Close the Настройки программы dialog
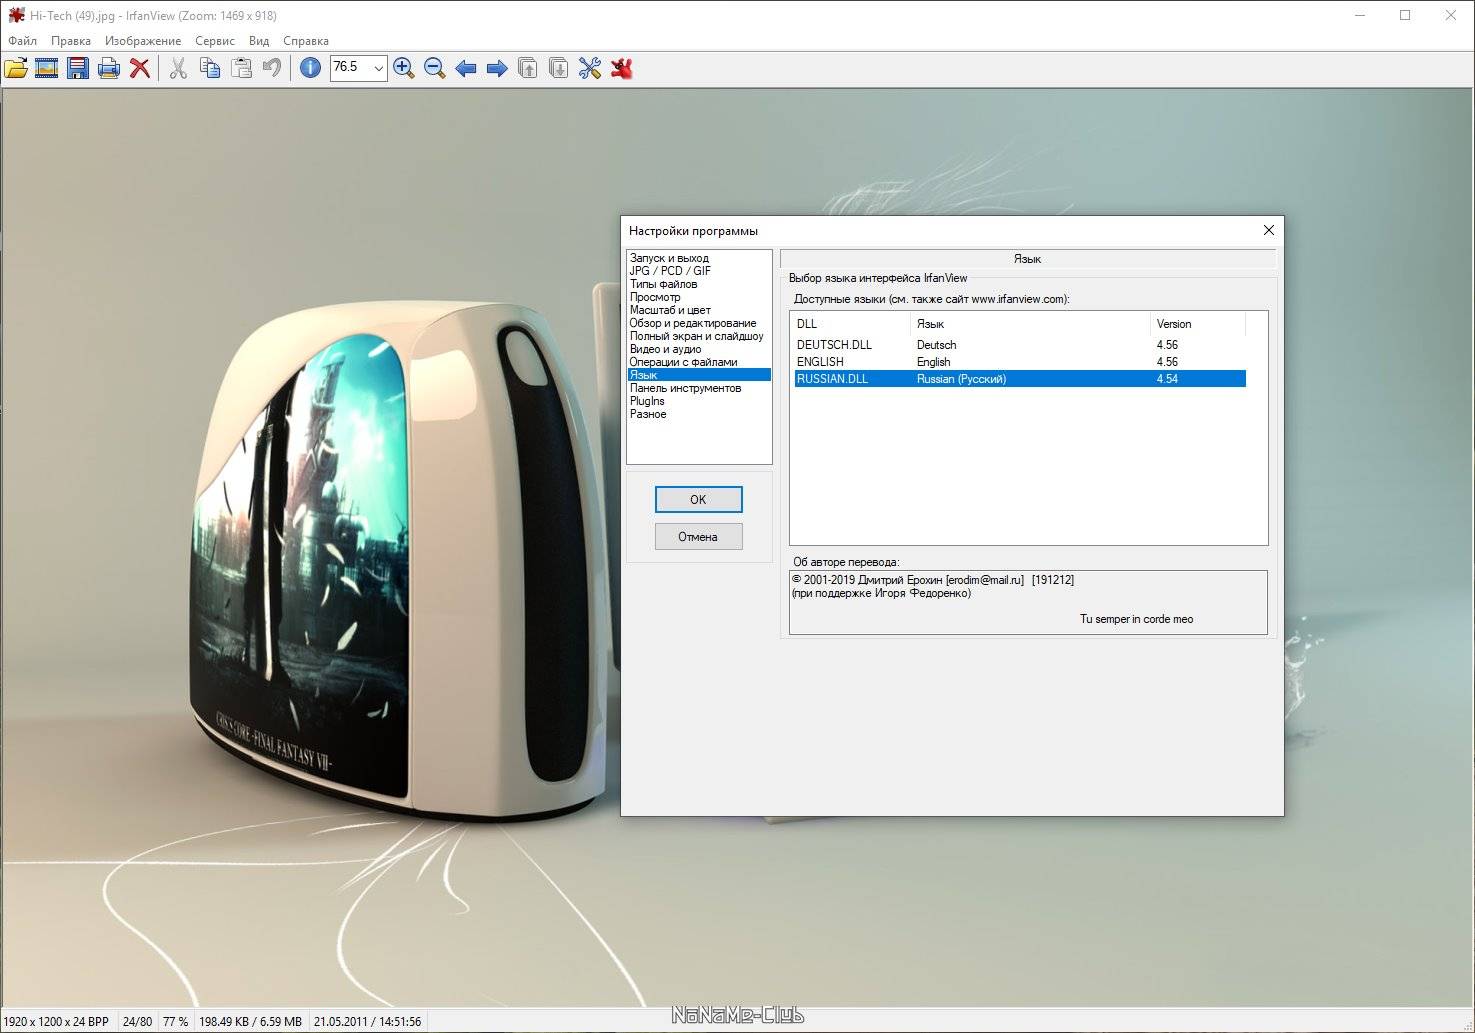This screenshot has height=1033, width=1475. 1268,230
